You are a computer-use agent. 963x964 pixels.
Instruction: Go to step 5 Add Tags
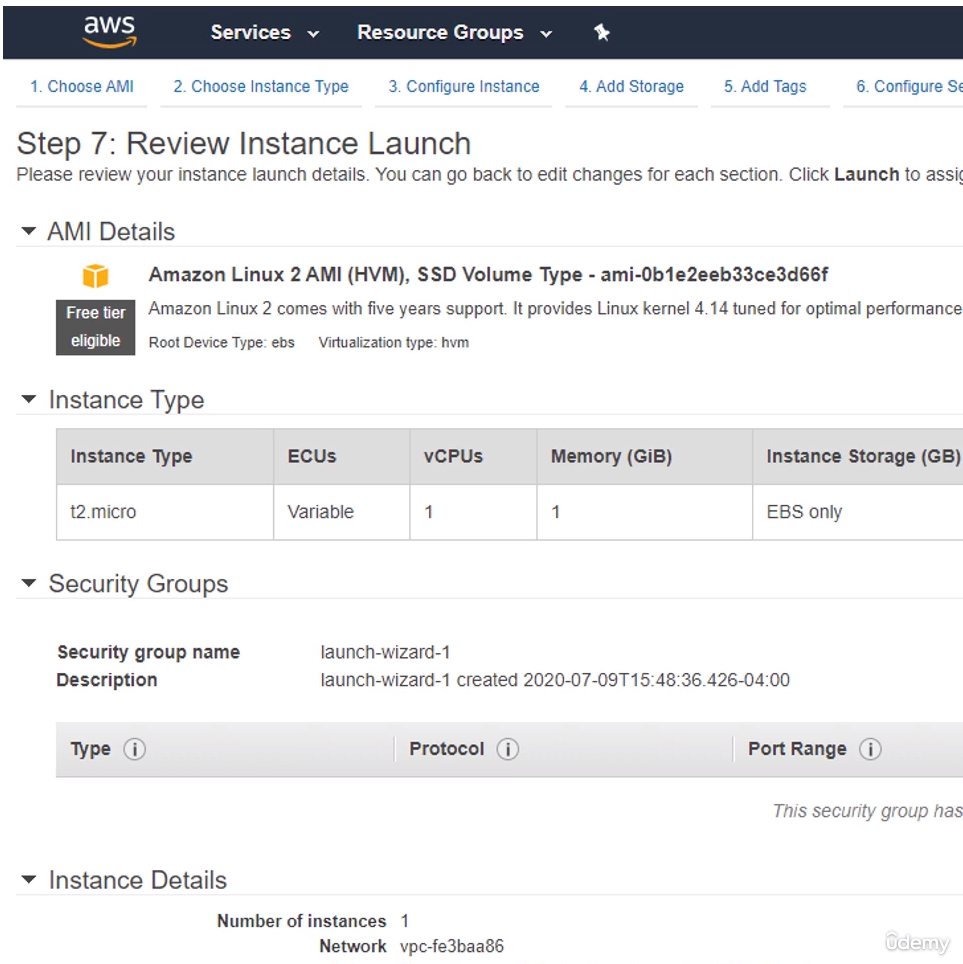click(x=765, y=87)
